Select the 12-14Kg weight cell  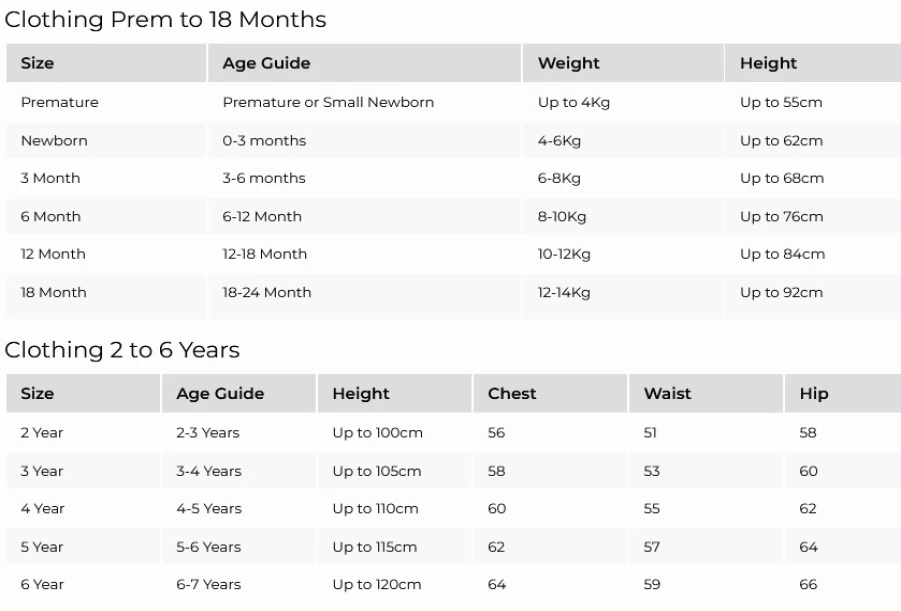(623, 293)
